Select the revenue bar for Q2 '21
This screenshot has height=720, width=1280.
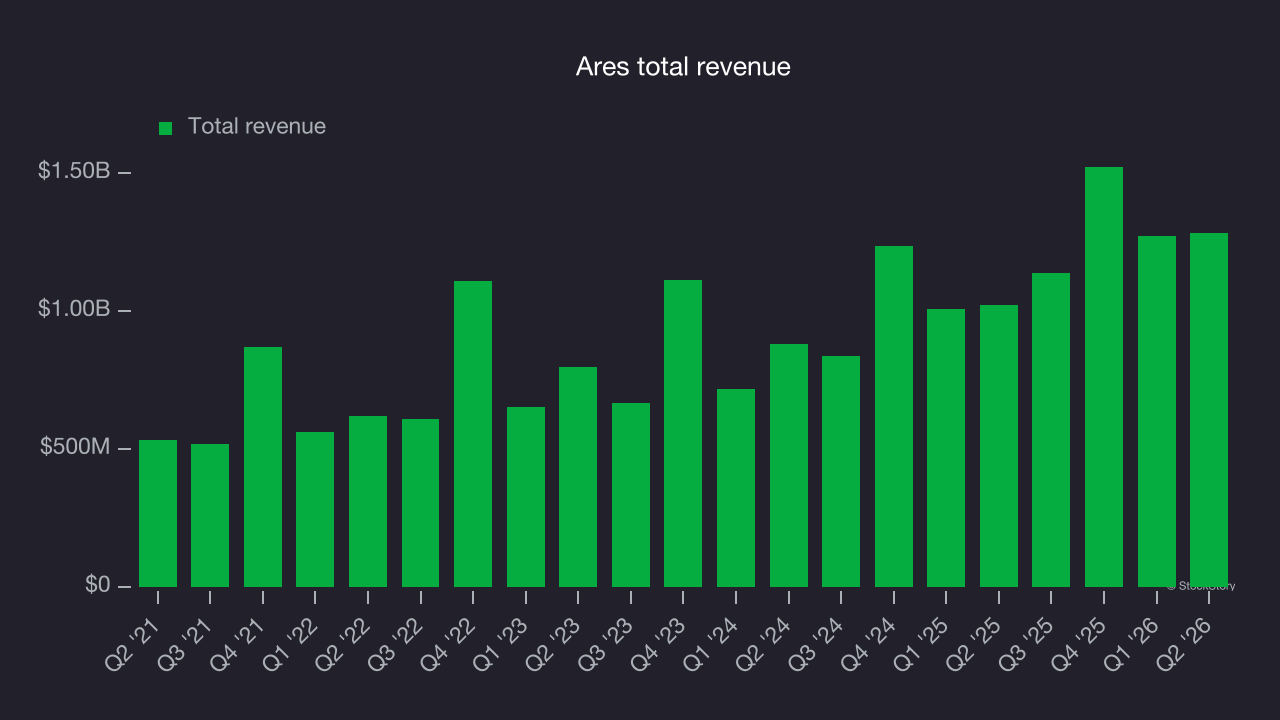158,513
